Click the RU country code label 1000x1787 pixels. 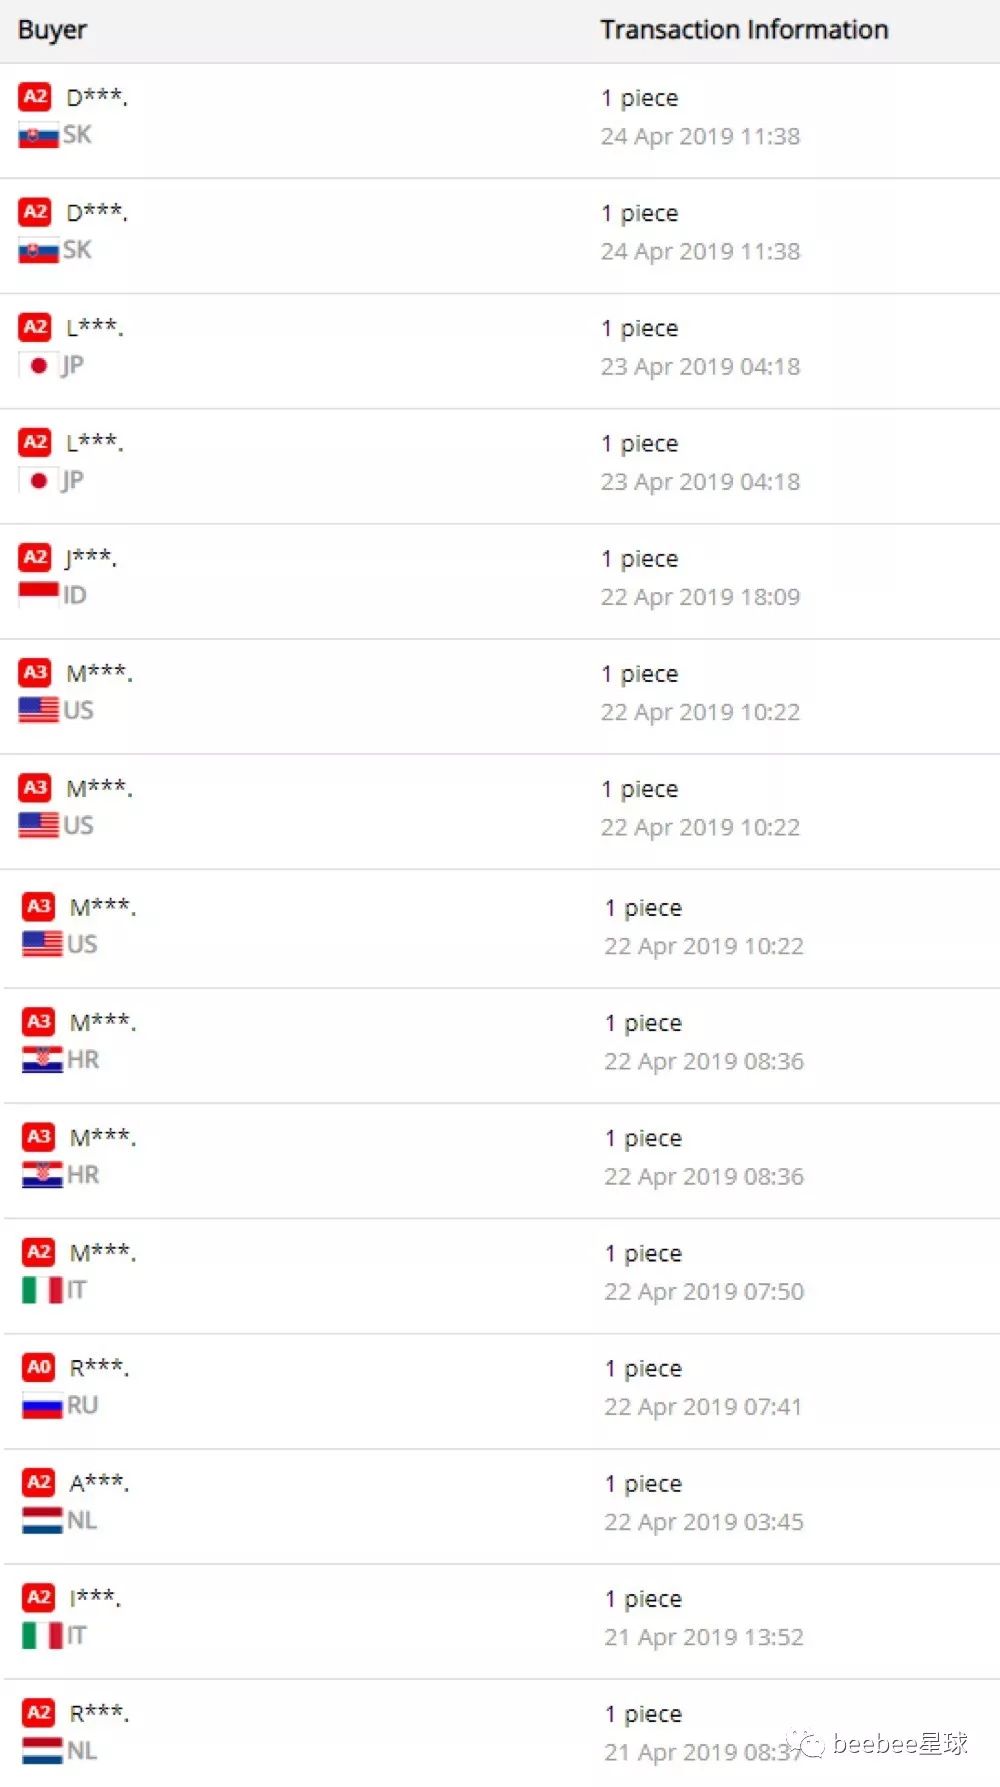(x=82, y=1405)
